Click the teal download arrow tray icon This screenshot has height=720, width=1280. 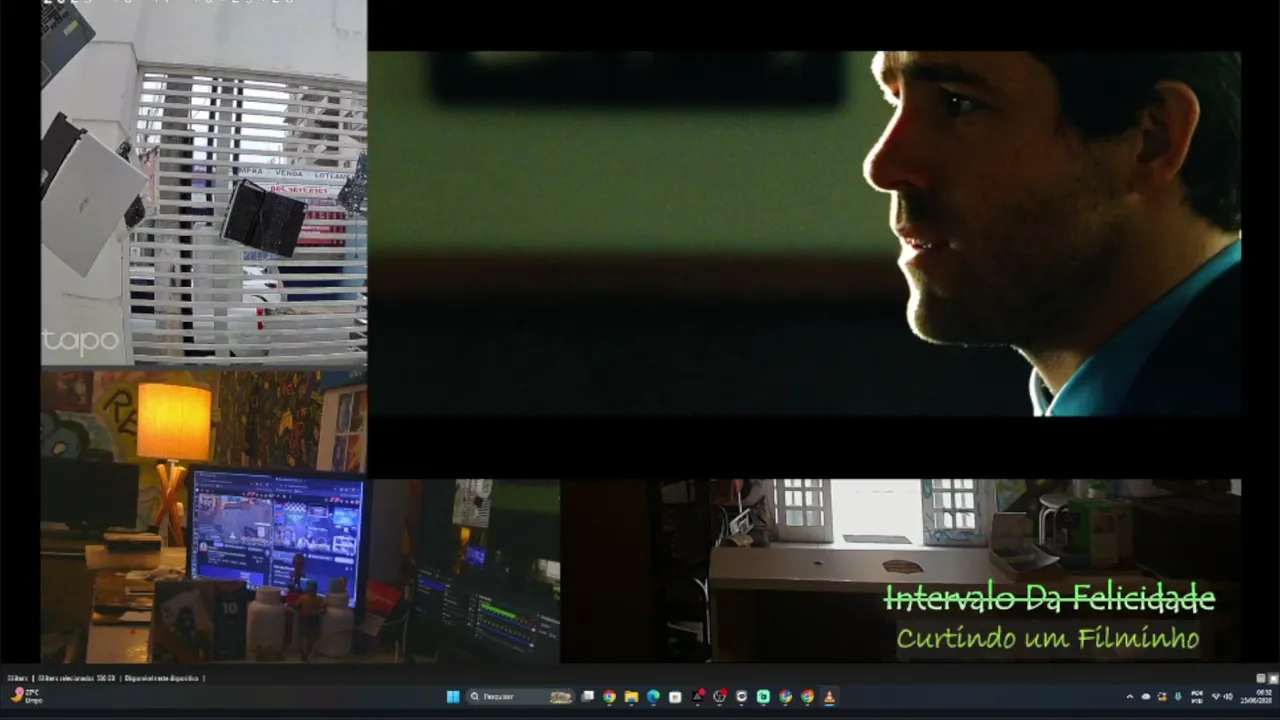[x=1178, y=697]
